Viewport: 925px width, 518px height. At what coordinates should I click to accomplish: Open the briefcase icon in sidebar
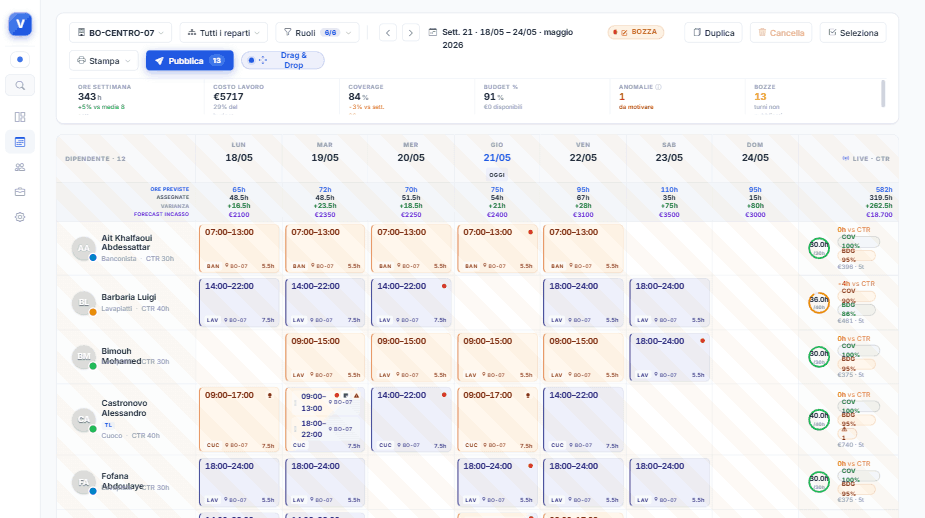pyautogui.click(x=20, y=192)
